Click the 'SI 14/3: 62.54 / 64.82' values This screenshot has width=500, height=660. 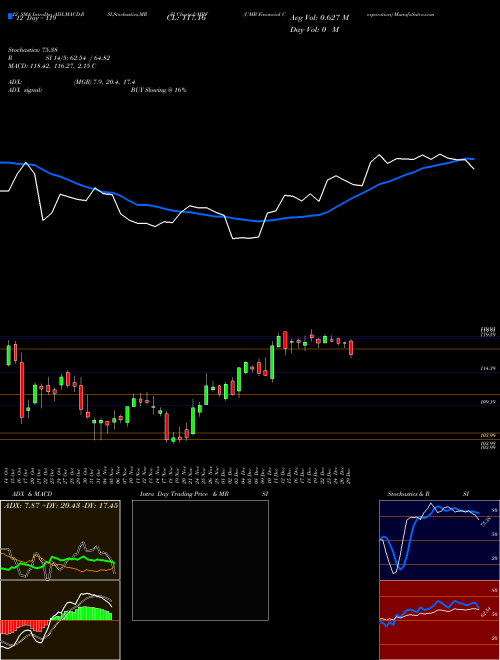click(x=78, y=58)
